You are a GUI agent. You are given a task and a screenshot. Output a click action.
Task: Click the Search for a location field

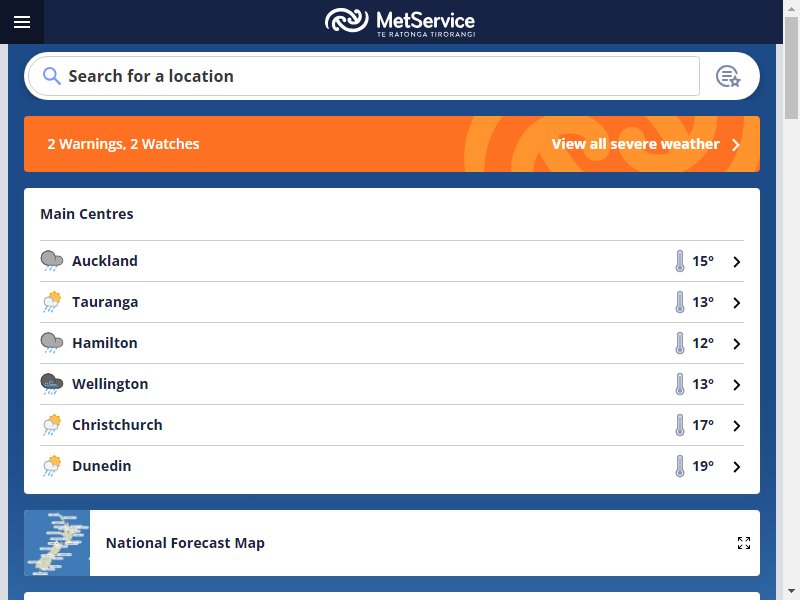coord(380,76)
